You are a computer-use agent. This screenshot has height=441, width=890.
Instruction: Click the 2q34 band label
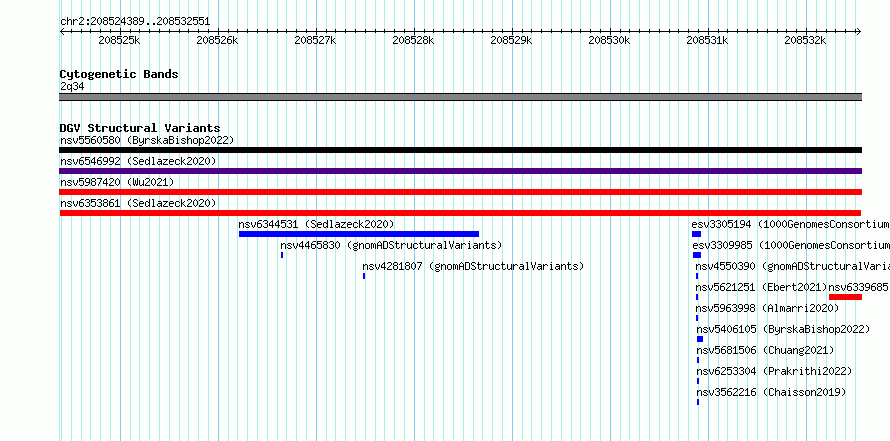[x=72, y=86]
